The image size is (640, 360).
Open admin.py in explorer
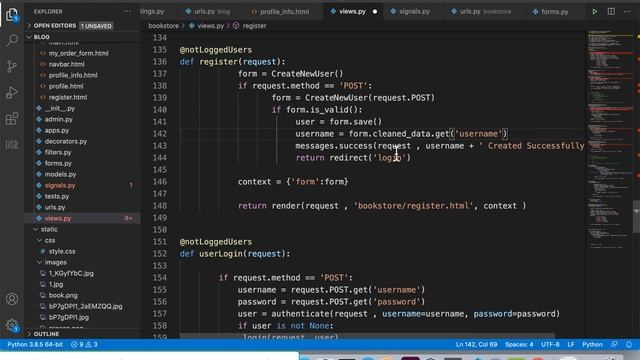58,119
